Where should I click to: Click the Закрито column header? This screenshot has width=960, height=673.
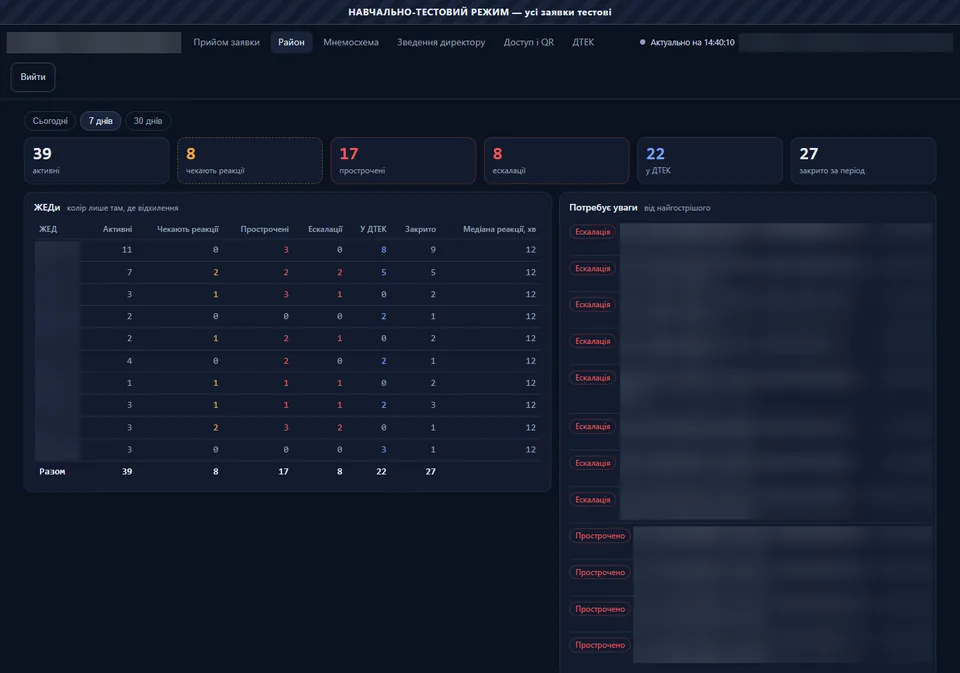click(x=421, y=229)
